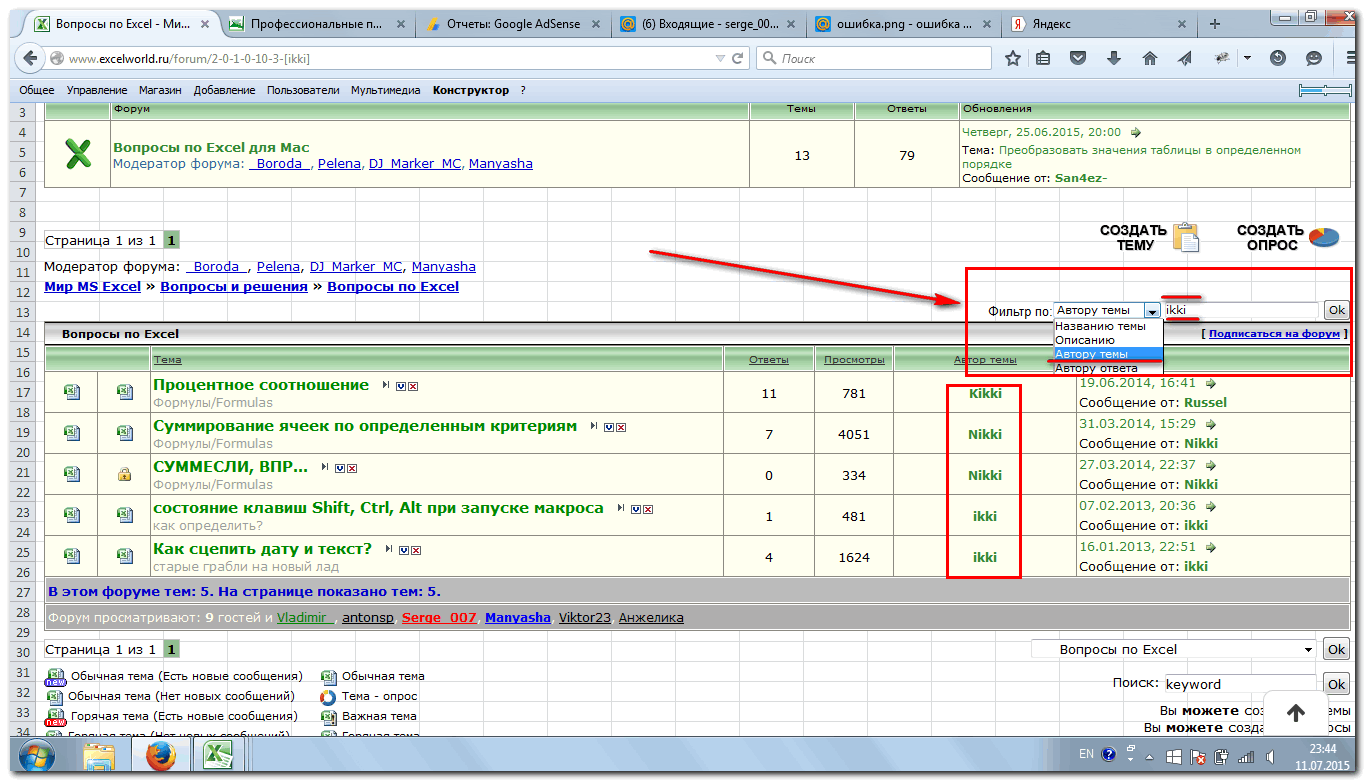The image size is (1366, 782).
Task: Click the volume speaker tray icon
Action: click(1270, 756)
